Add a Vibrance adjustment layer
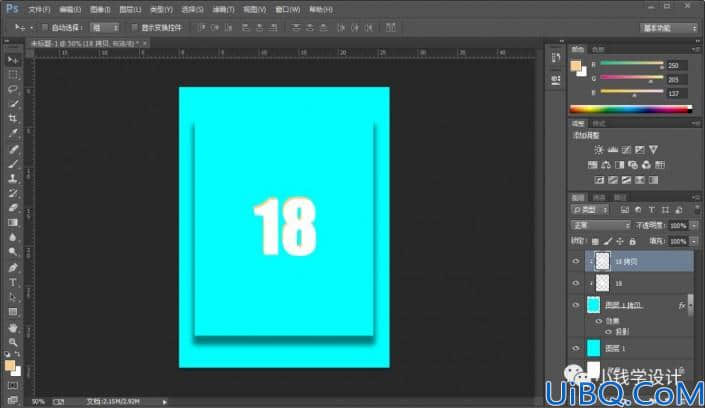 pyautogui.click(x=653, y=150)
